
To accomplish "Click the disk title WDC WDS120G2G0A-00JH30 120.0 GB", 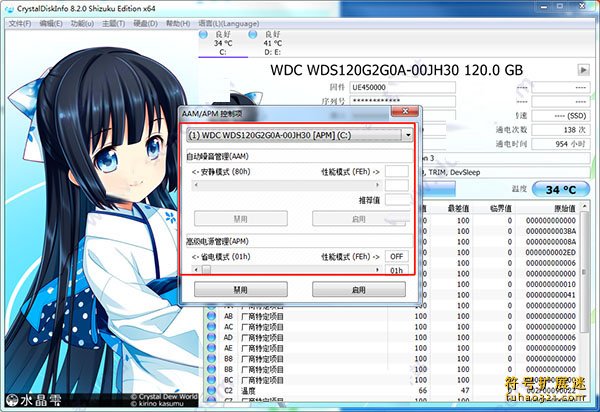I will point(396,70).
